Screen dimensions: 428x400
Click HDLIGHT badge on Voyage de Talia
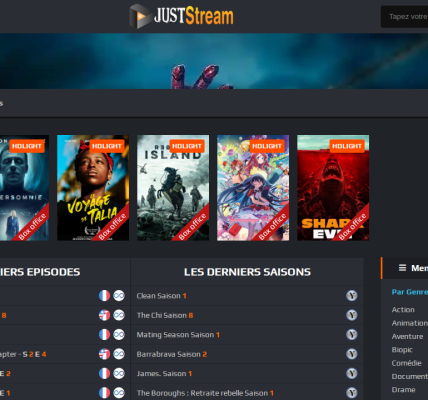107,146
